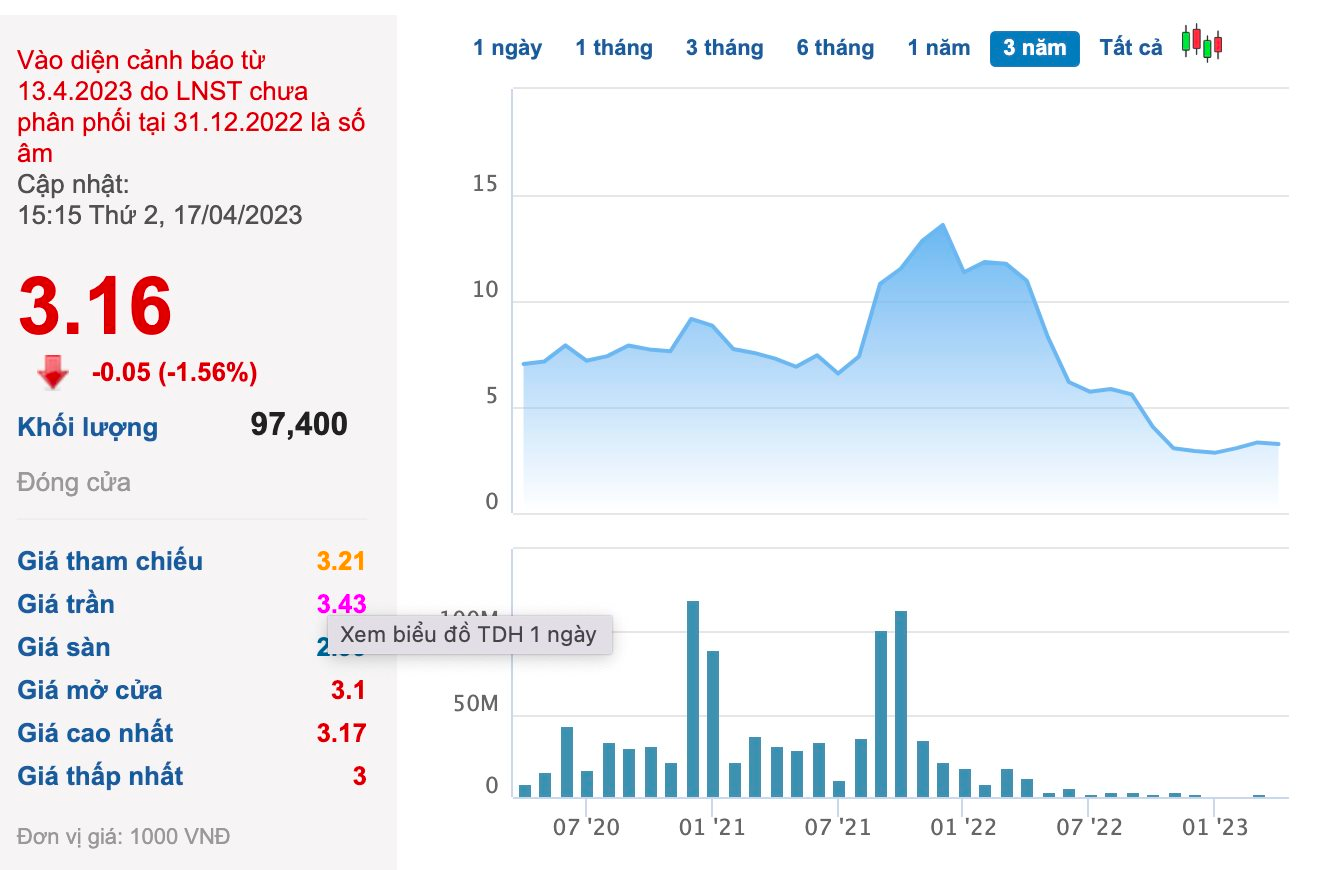Choose the 6 tháng time range
The height and width of the screenshot is (870, 1324).
click(x=835, y=48)
